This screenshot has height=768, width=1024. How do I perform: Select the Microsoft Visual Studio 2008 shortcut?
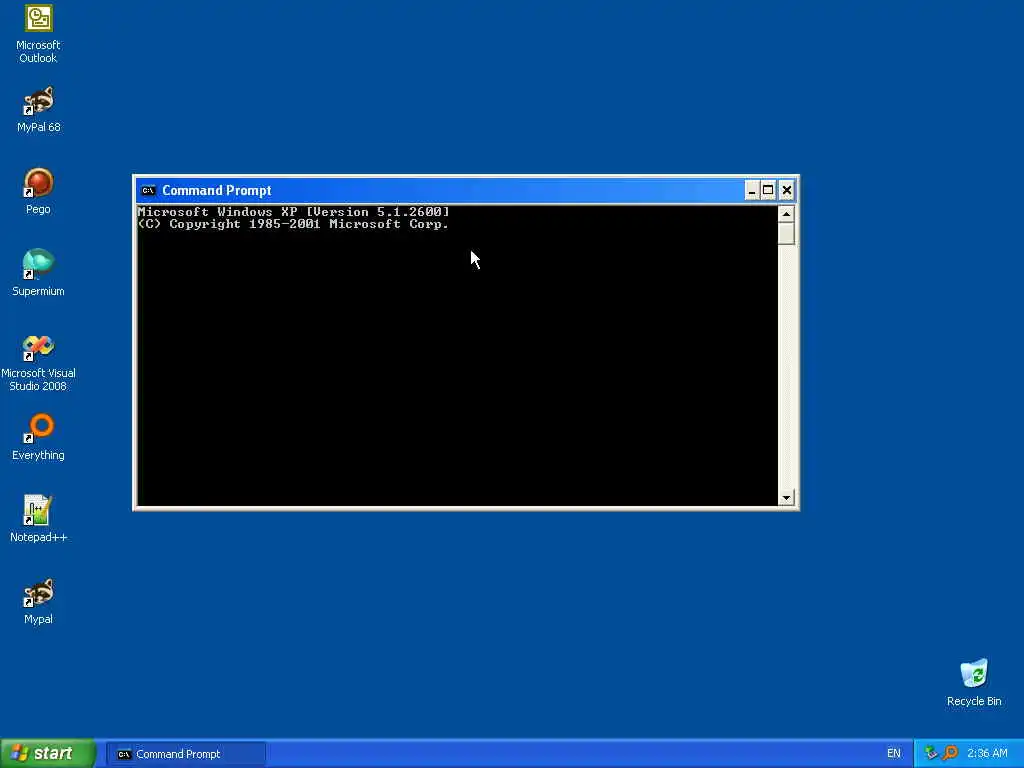tap(38, 362)
